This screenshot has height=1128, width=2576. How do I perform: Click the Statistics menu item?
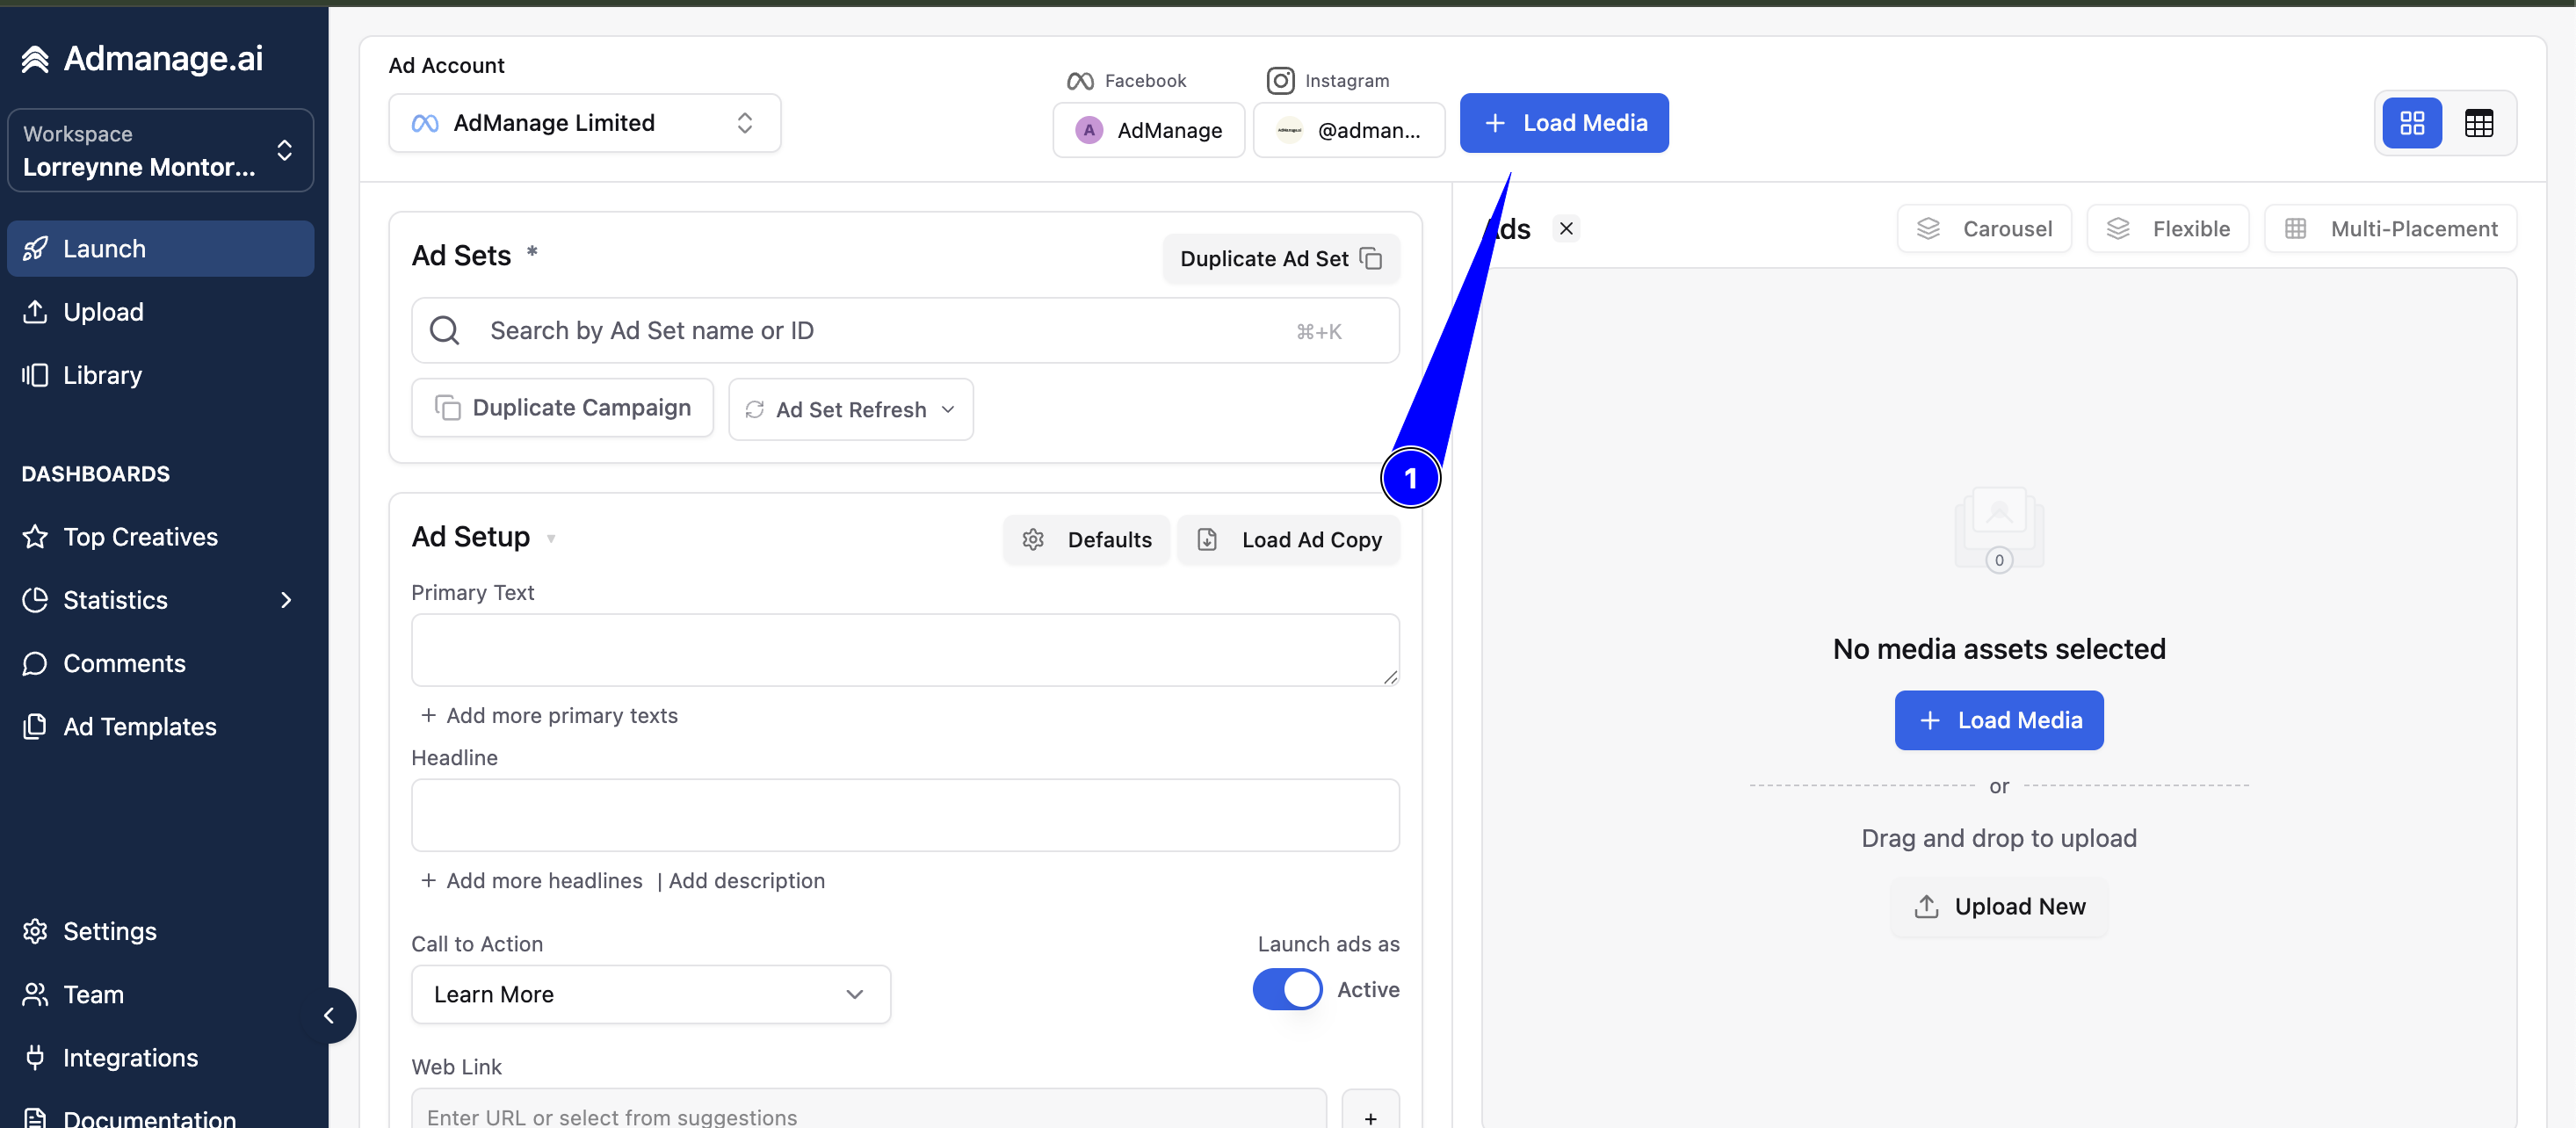[x=115, y=600]
